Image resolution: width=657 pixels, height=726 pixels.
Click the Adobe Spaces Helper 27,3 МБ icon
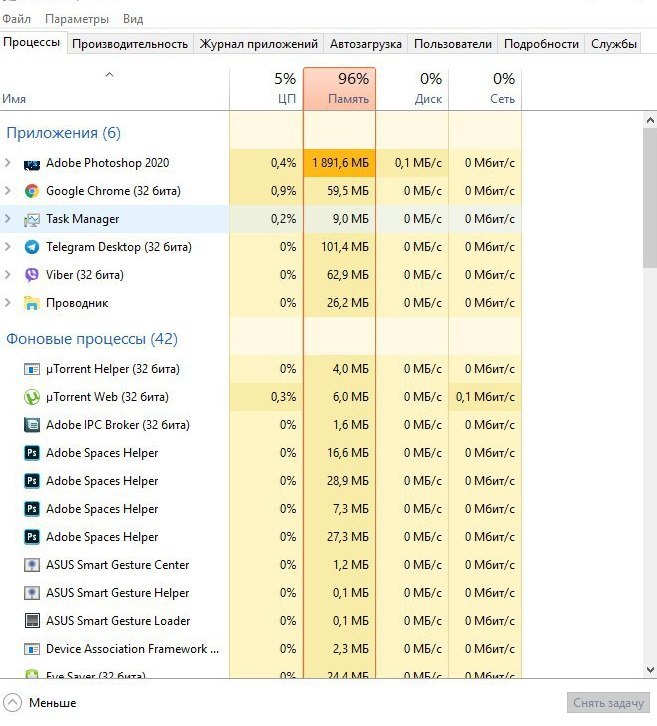(x=31, y=537)
